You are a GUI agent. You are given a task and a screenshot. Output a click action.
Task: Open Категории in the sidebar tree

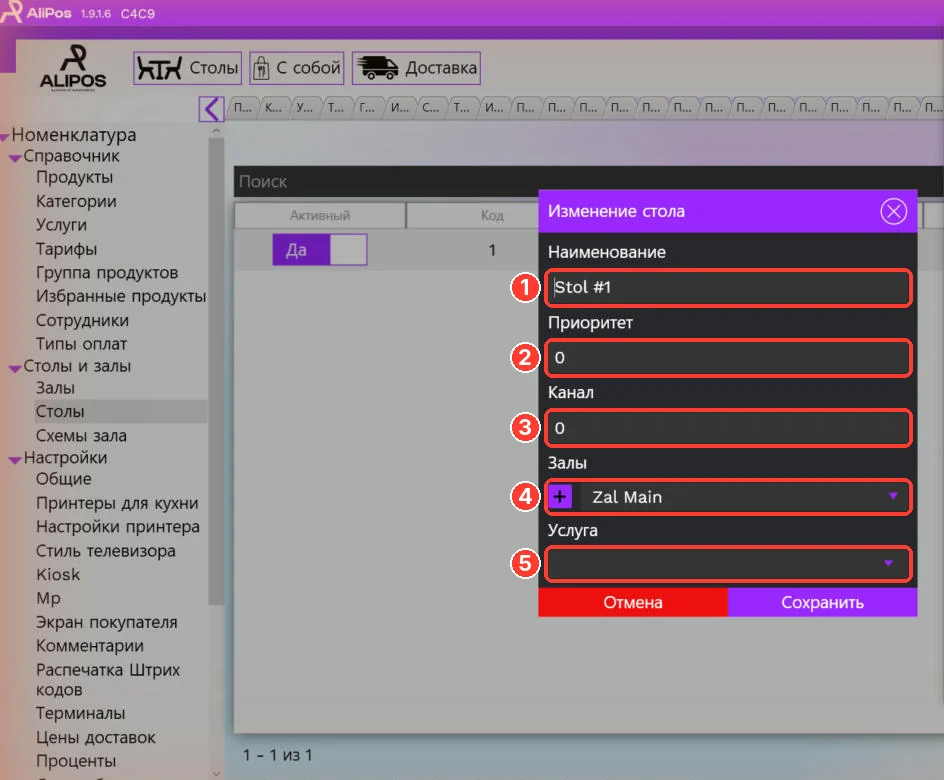(x=76, y=202)
